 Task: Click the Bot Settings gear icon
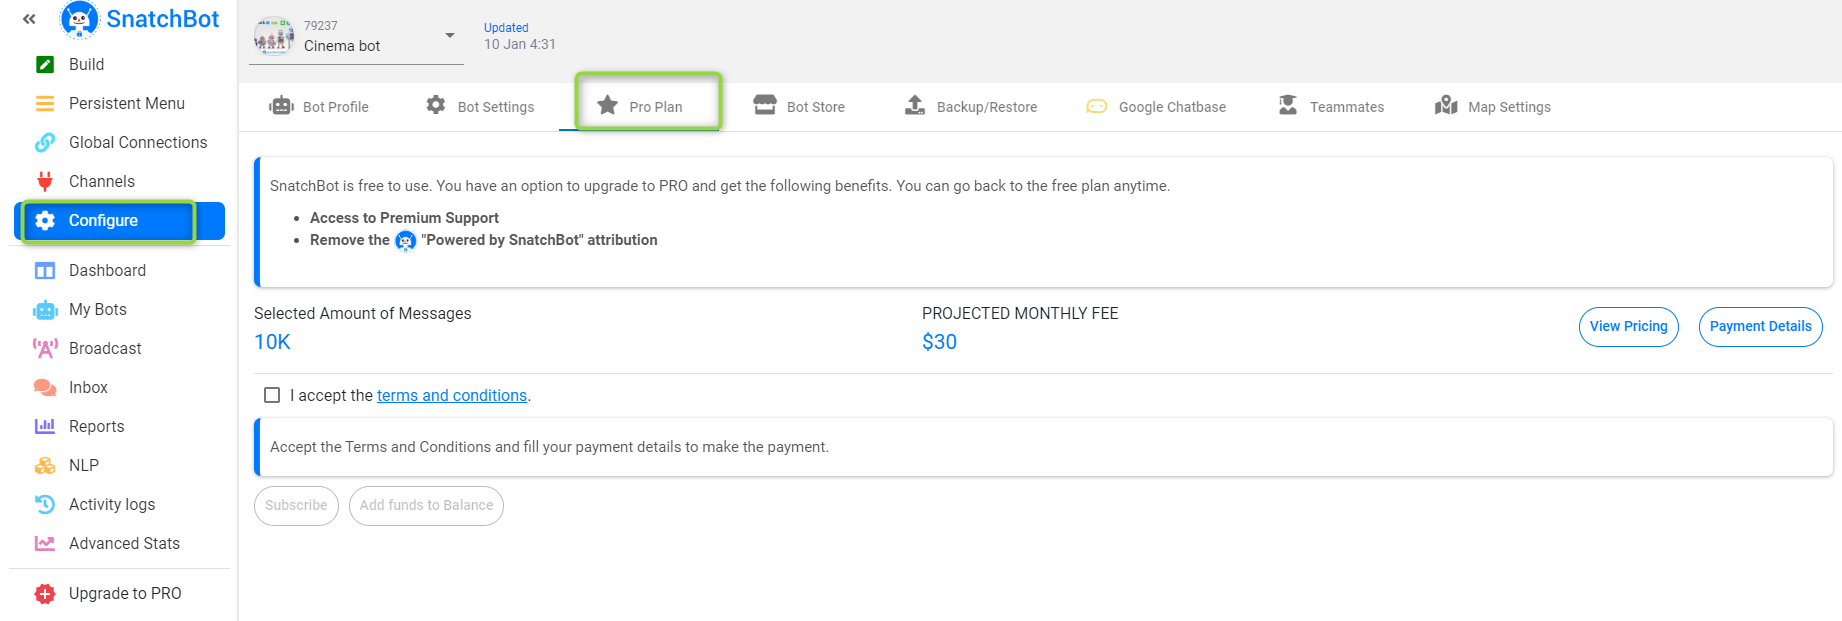point(436,104)
